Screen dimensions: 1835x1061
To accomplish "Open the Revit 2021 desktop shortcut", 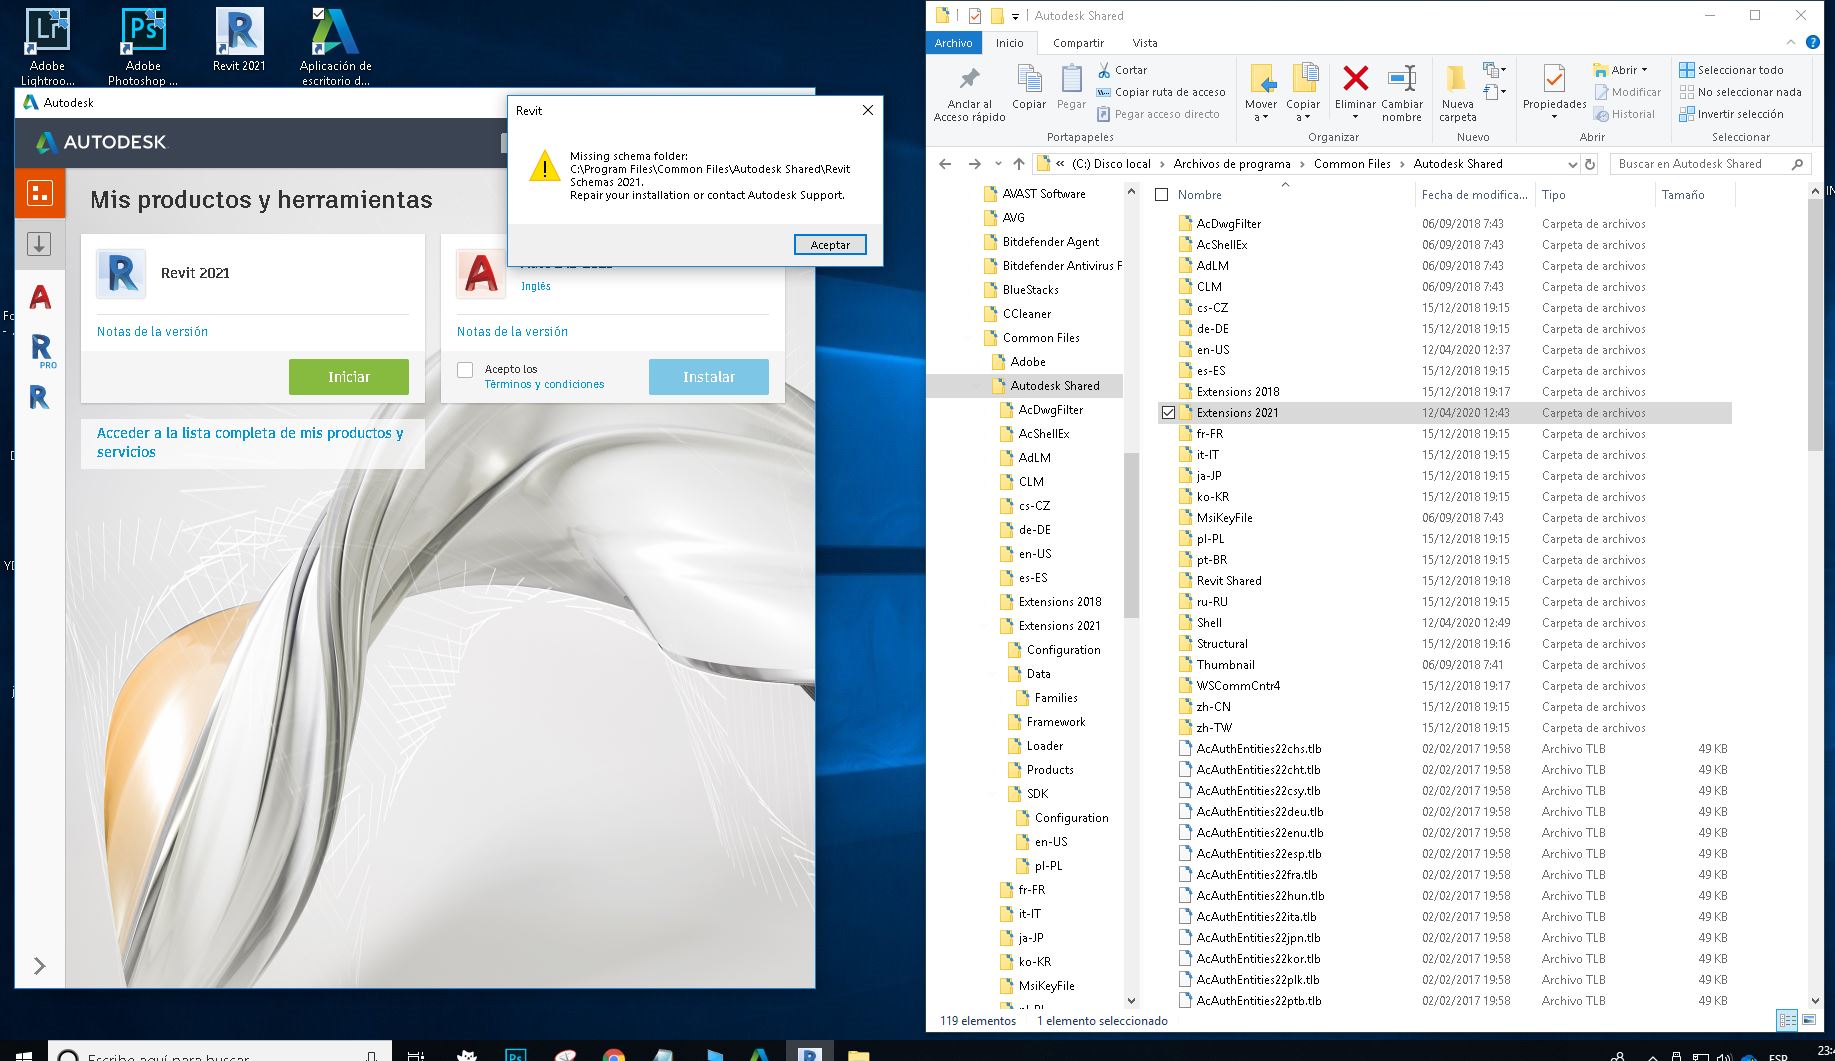I will coord(239,40).
